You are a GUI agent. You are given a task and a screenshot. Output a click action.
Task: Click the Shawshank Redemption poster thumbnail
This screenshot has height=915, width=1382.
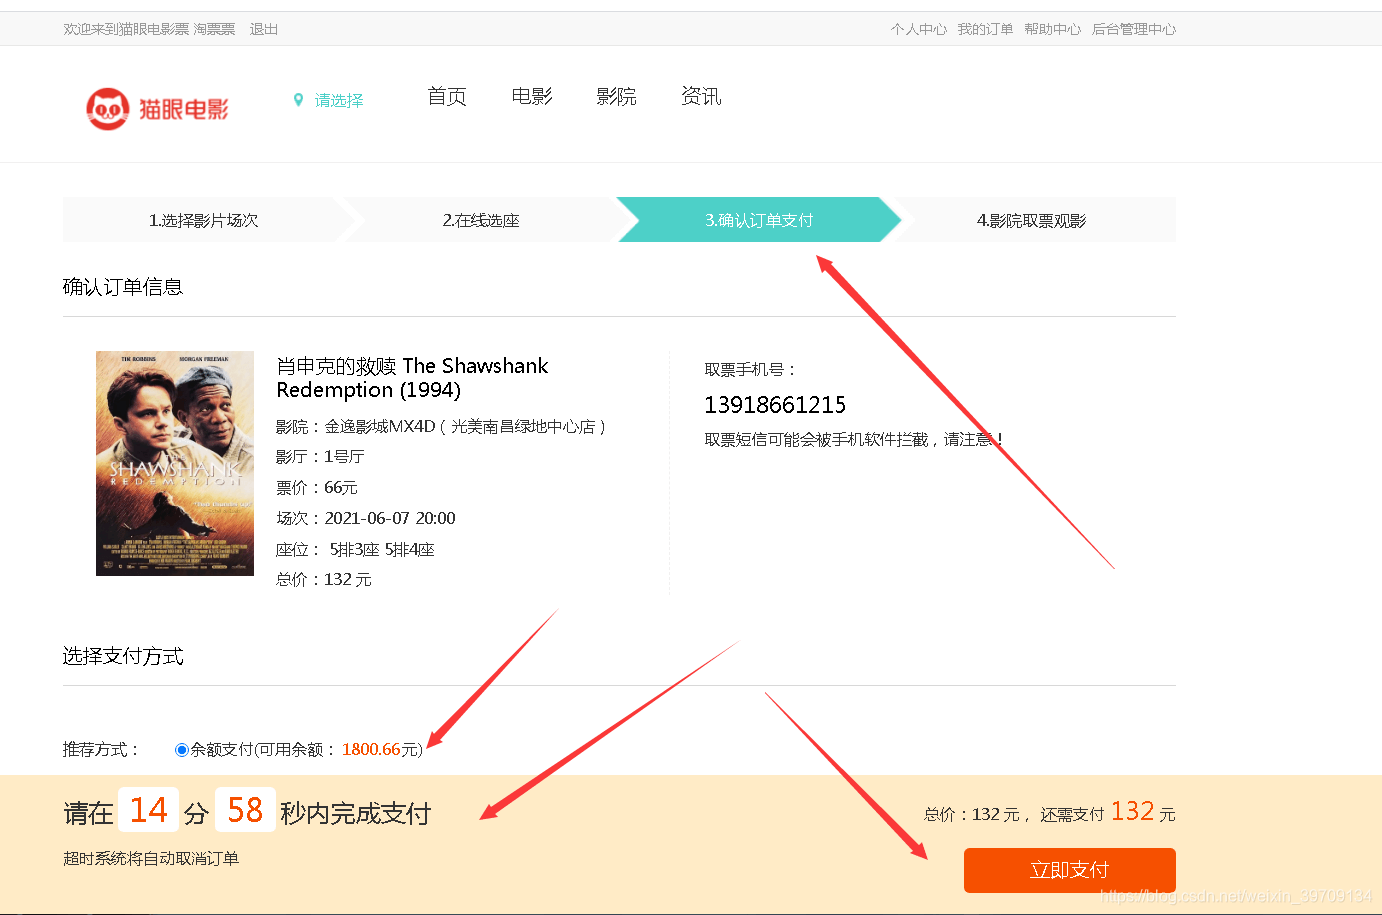[175, 463]
